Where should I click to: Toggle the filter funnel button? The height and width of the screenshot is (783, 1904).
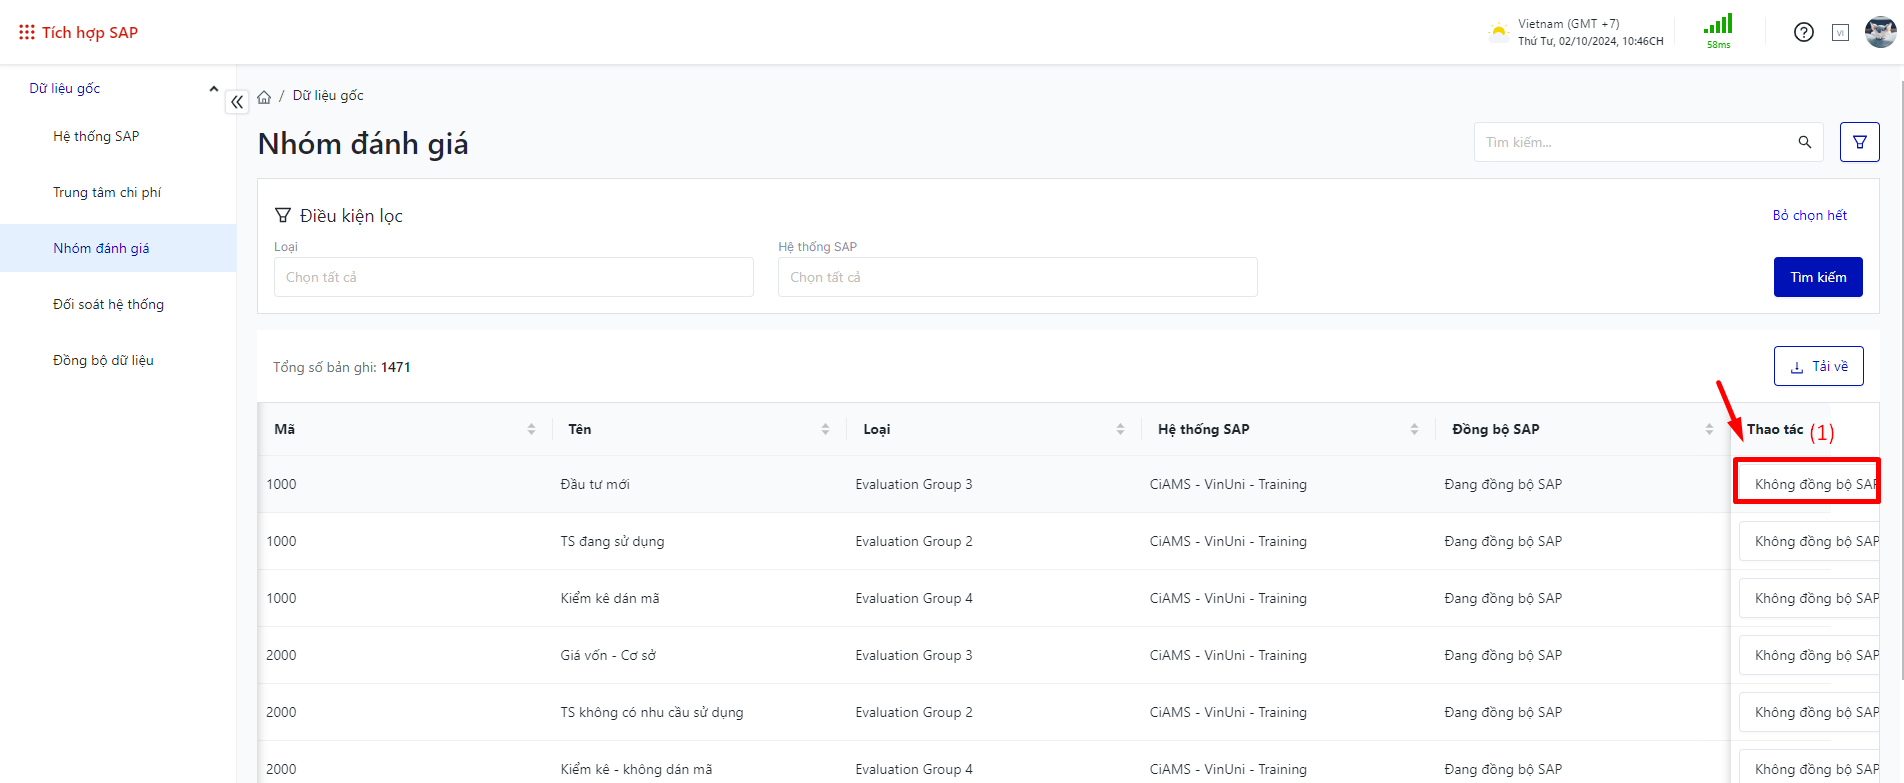tap(1859, 142)
